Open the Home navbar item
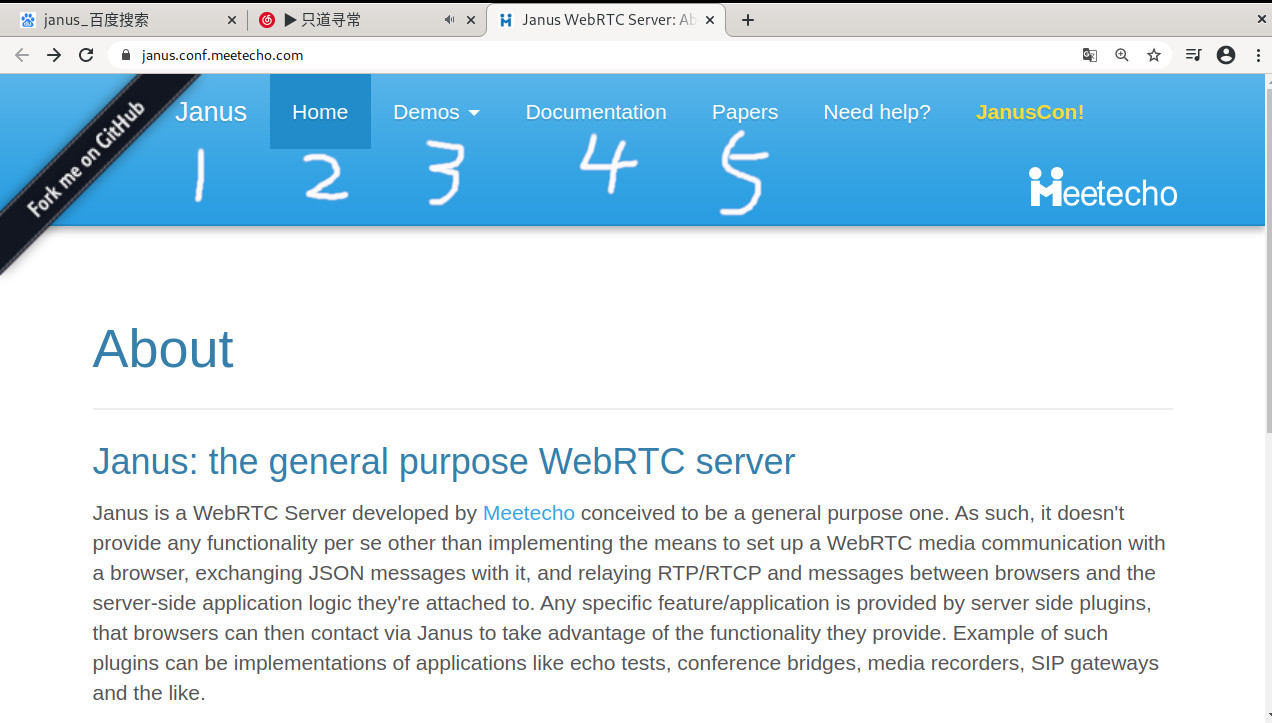Viewport: 1272px width, 723px height. tap(320, 112)
